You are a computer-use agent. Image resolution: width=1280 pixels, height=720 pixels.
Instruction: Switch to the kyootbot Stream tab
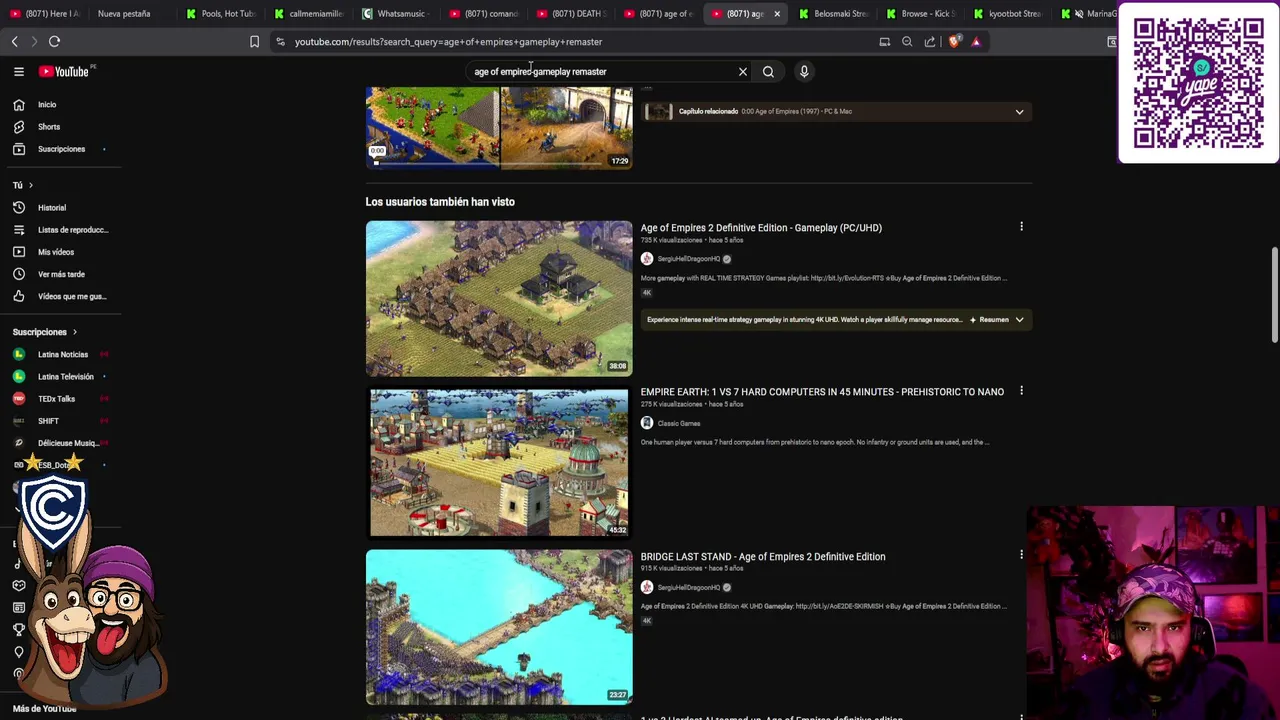click(1008, 14)
